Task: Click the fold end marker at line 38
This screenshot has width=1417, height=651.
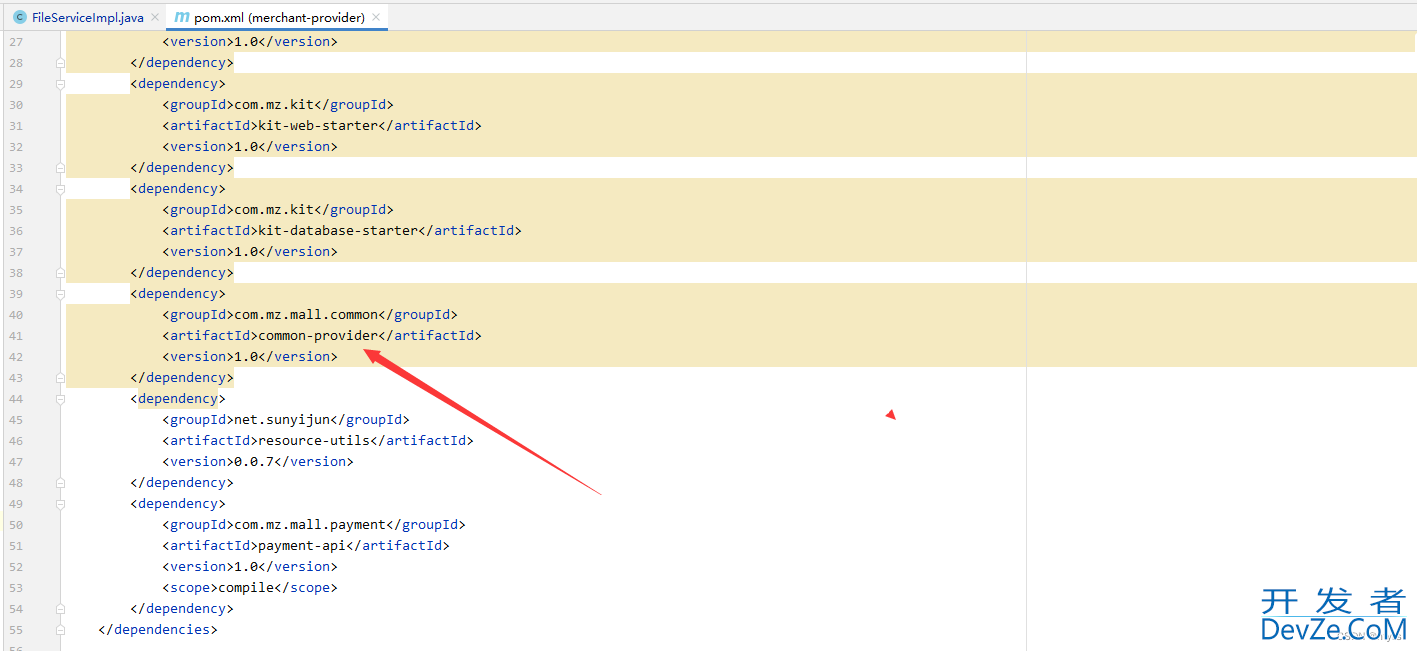Action: click(x=61, y=273)
